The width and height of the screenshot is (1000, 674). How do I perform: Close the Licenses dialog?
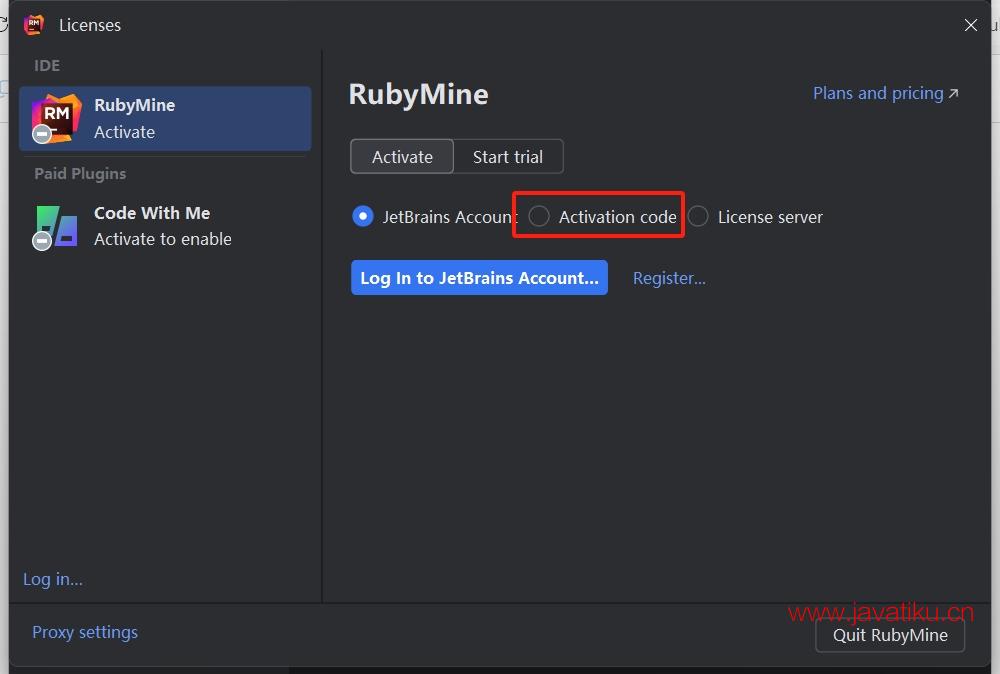point(970,25)
